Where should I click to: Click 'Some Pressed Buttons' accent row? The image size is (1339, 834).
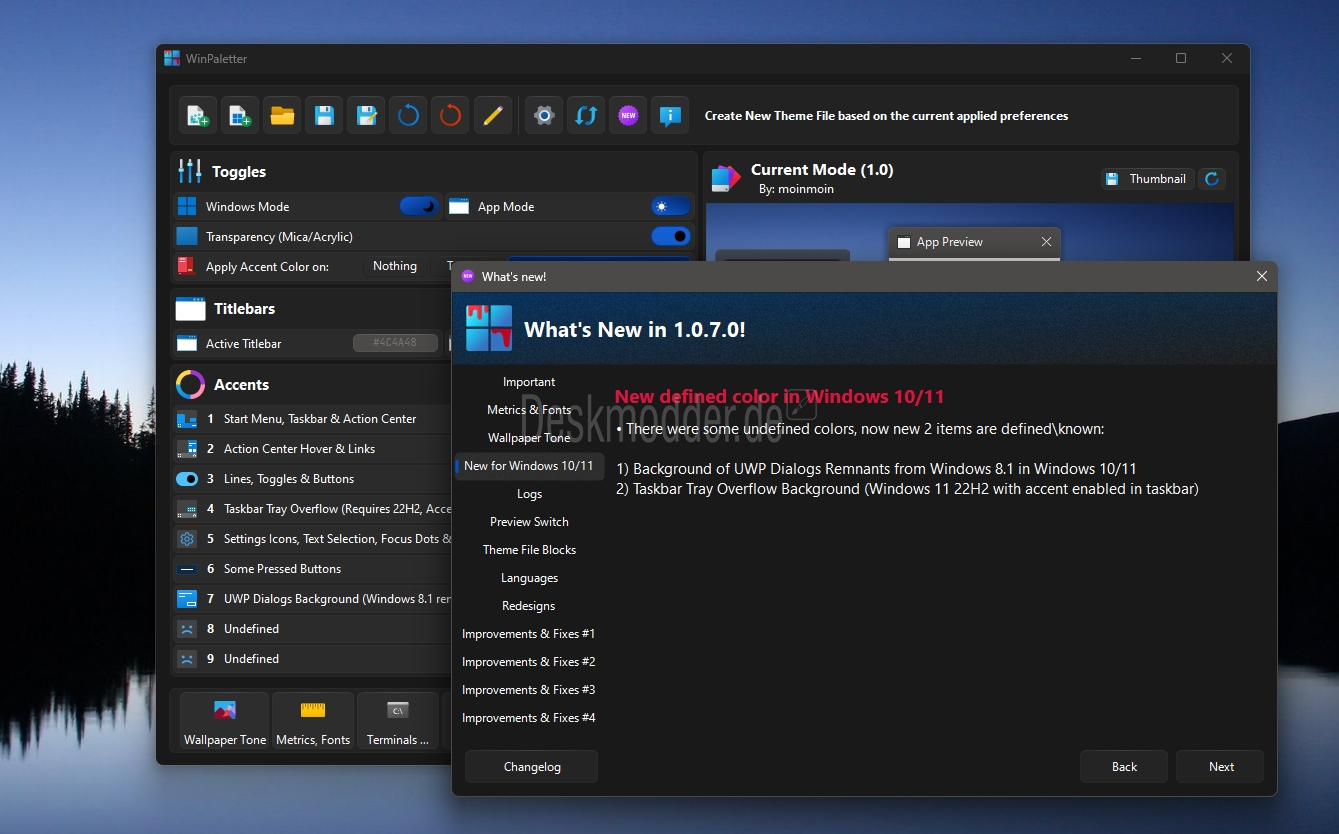313,569
